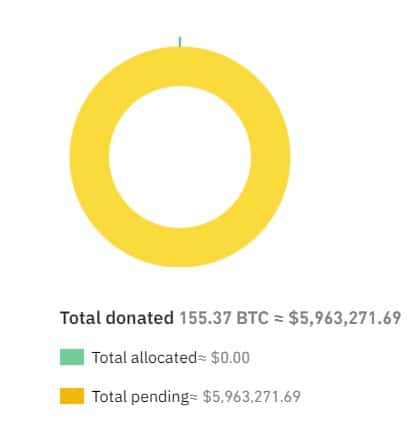Click the green Total allocated legend swatch
This screenshot has height=441, width=420.
coord(72,357)
